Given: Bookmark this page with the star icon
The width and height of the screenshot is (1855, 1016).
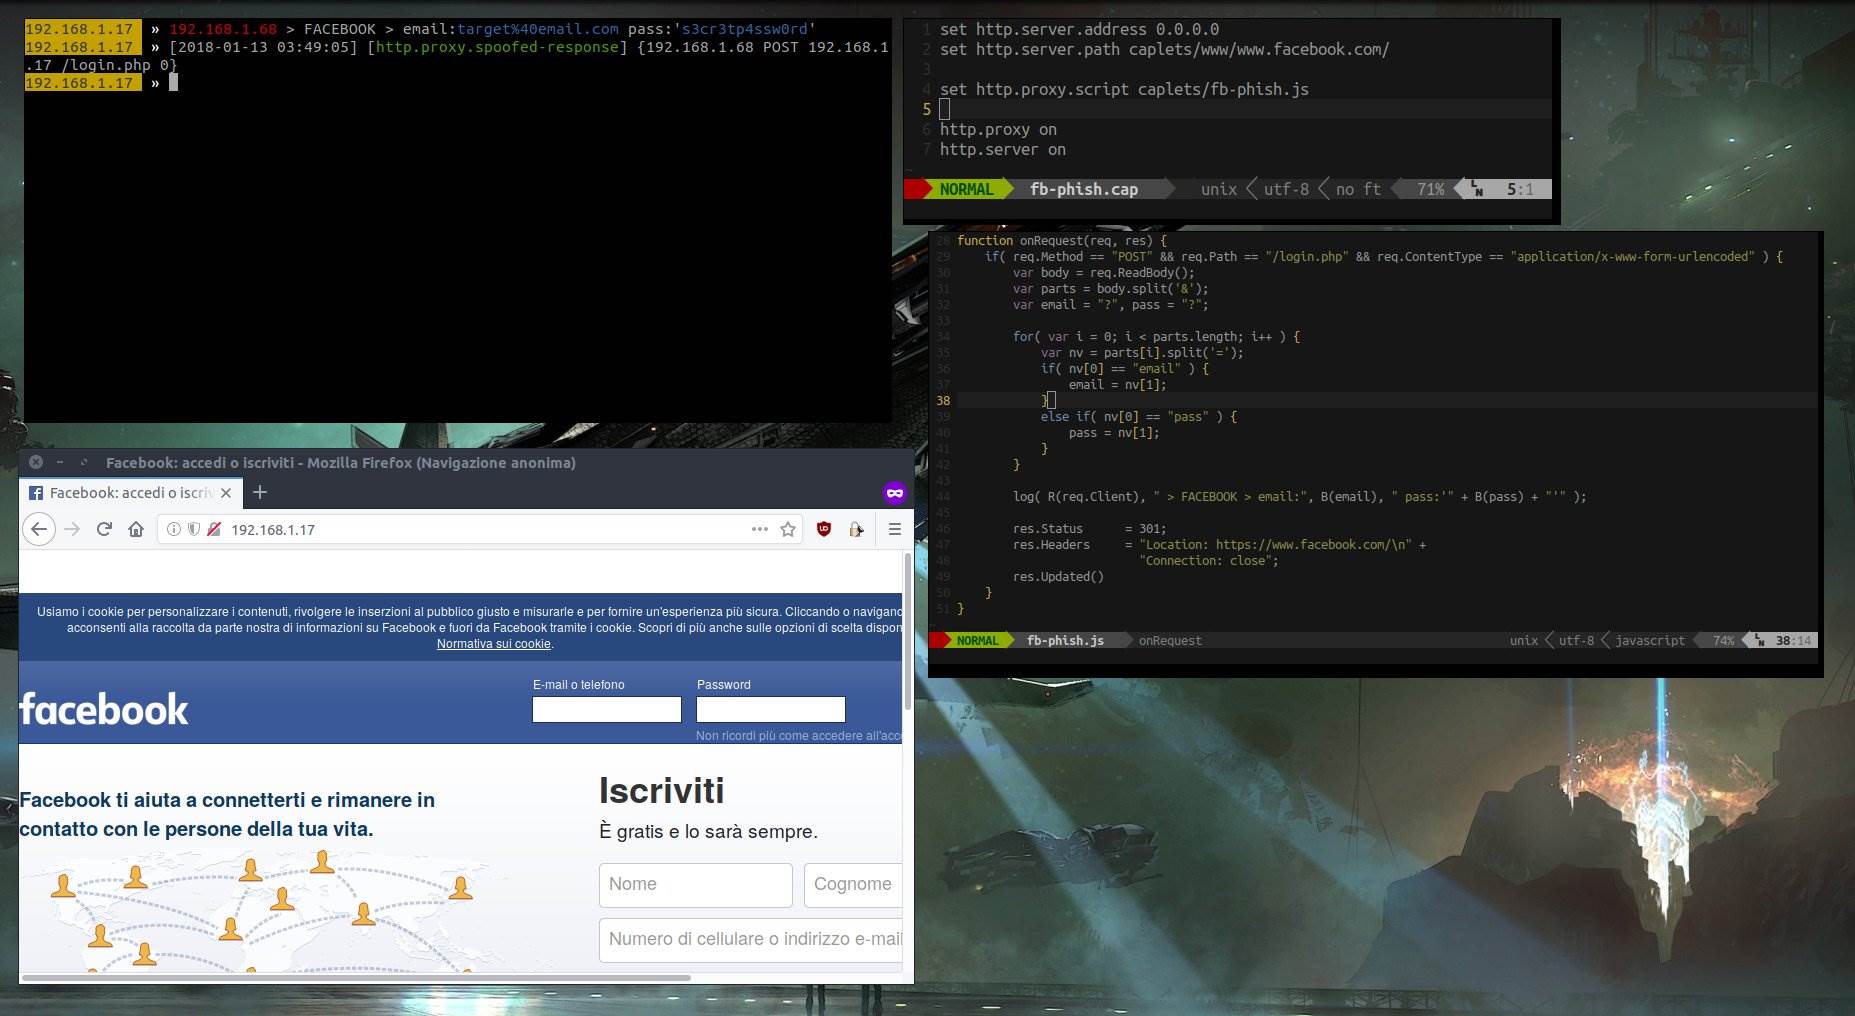Looking at the screenshot, I should [788, 529].
